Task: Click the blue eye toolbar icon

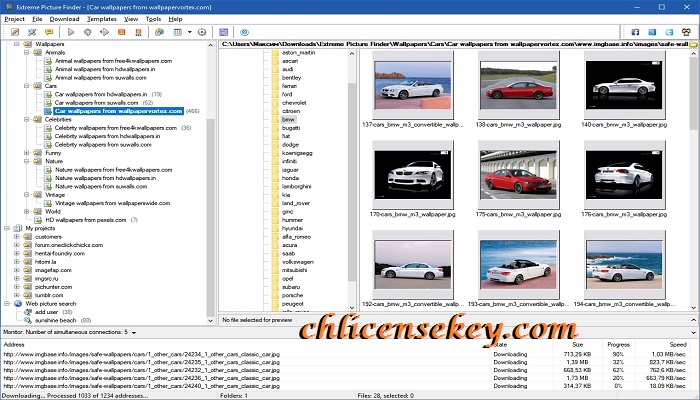Action: point(244,32)
